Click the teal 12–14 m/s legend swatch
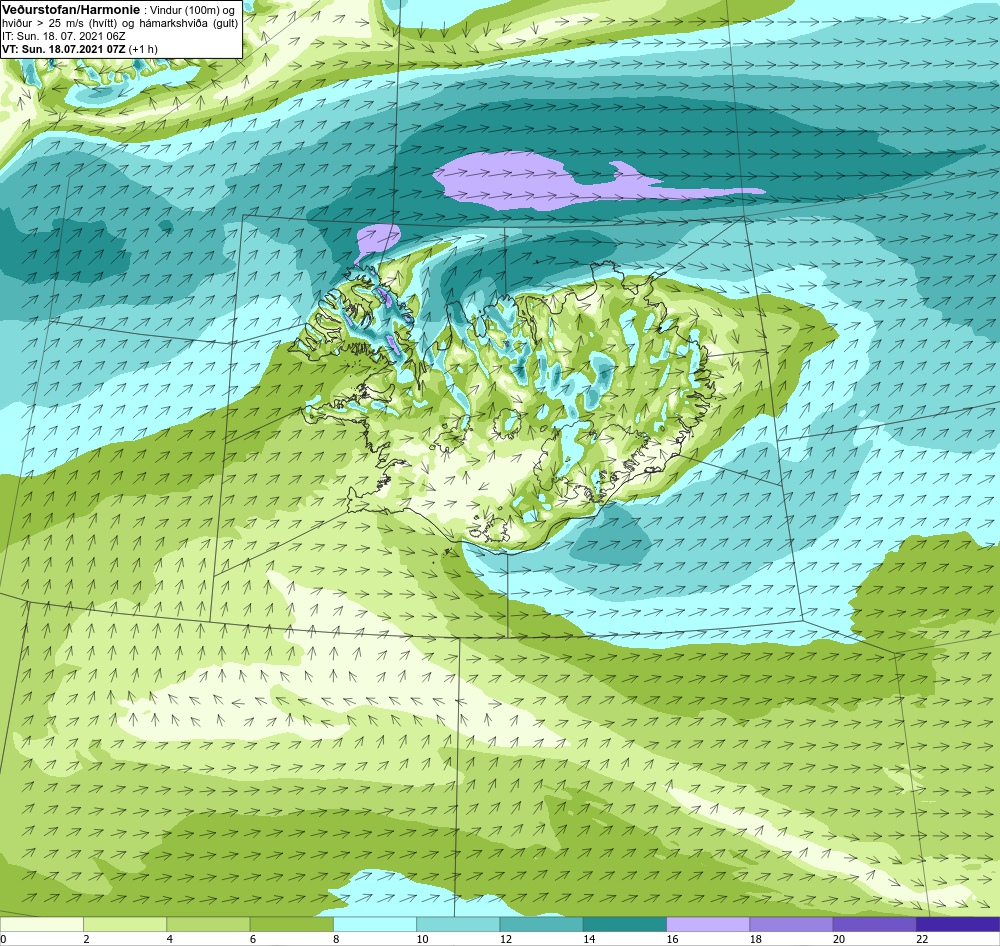 pos(541,924)
